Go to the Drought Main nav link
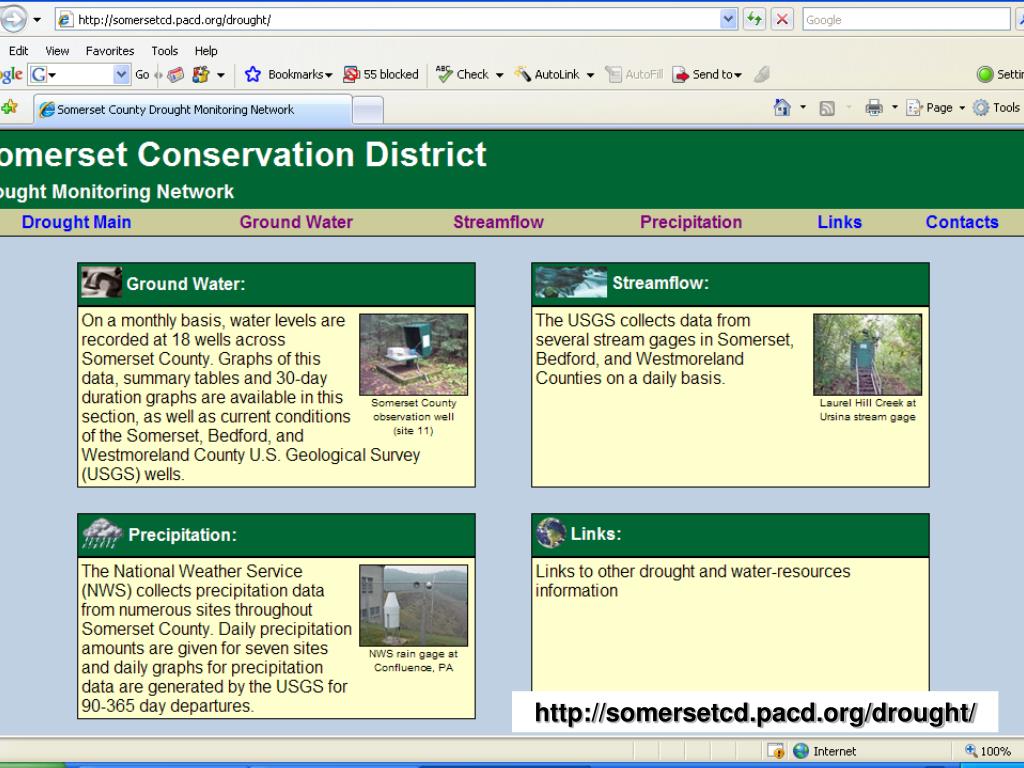1024x768 pixels. pyautogui.click(x=76, y=222)
